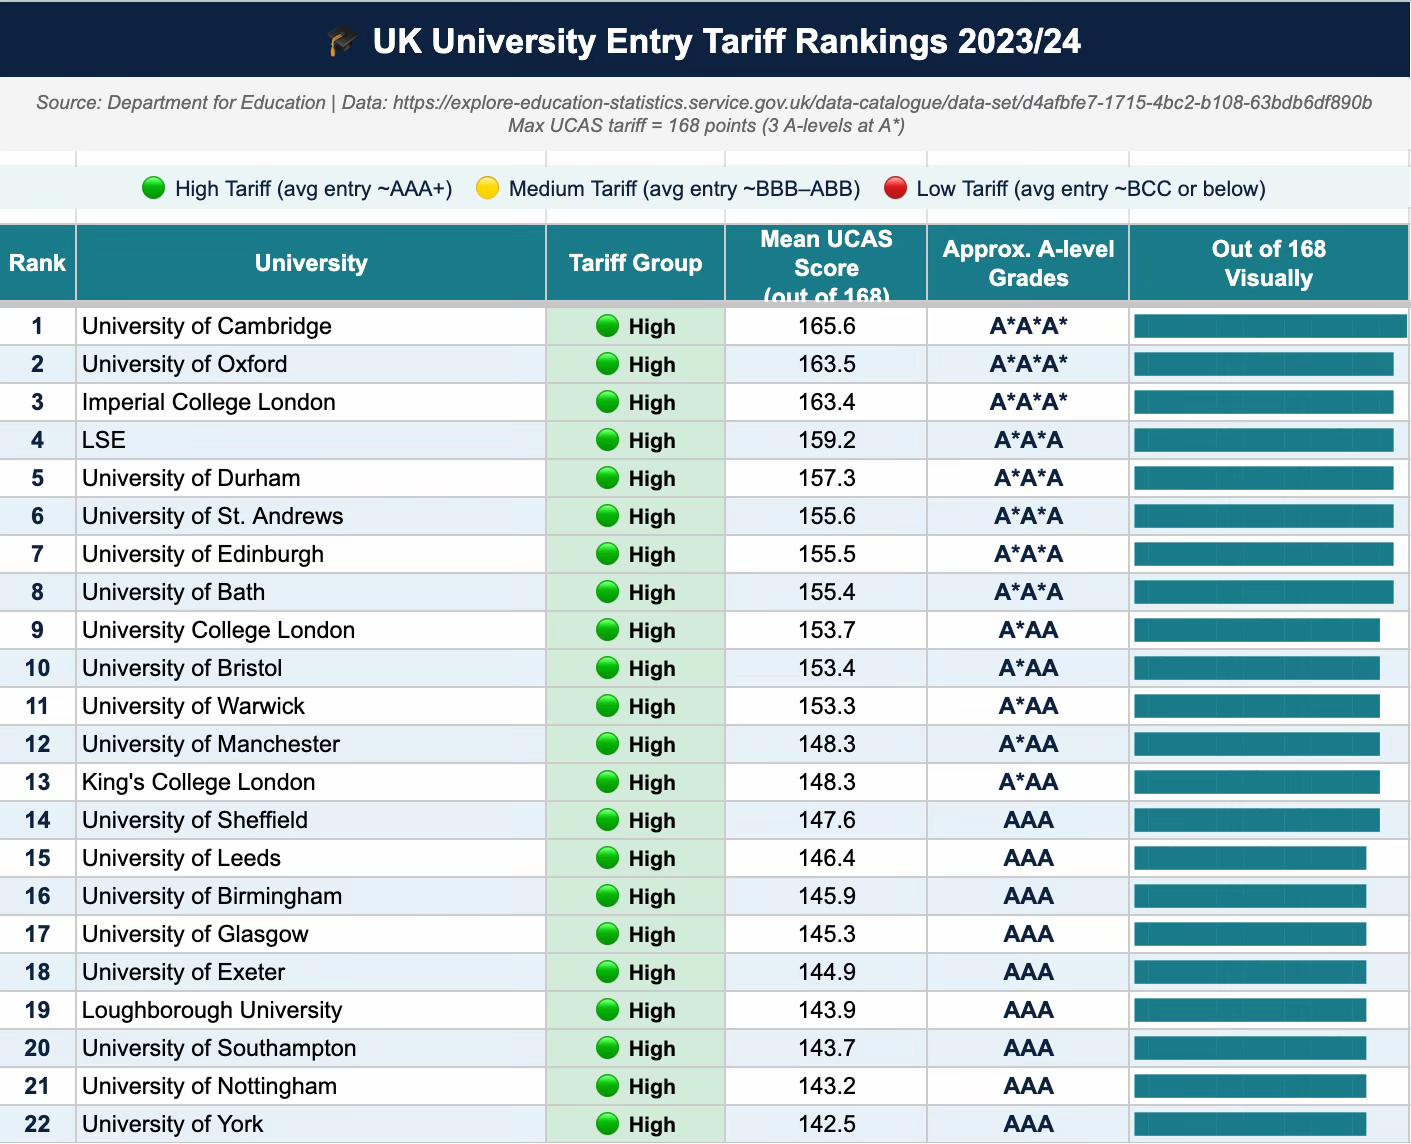This screenshot has height=1144, width=1411.
Task: Select the green dot in the Cambridge row
Action: point(607,326)
